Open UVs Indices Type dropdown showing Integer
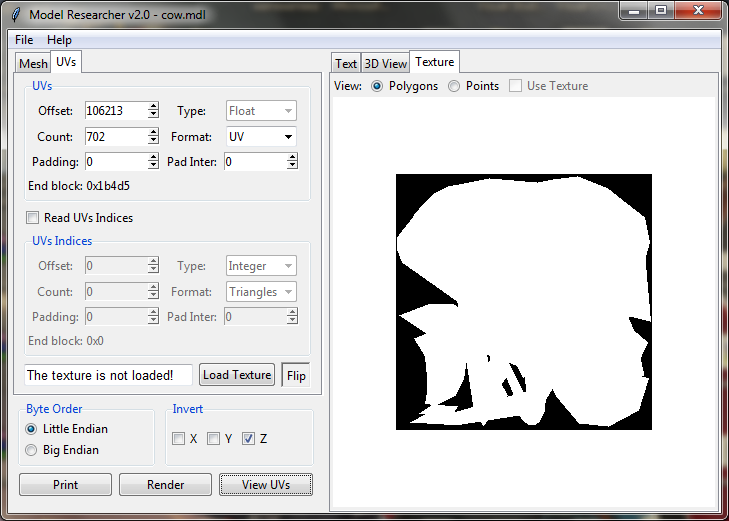The image size is (729, 521). pos(261,266)
